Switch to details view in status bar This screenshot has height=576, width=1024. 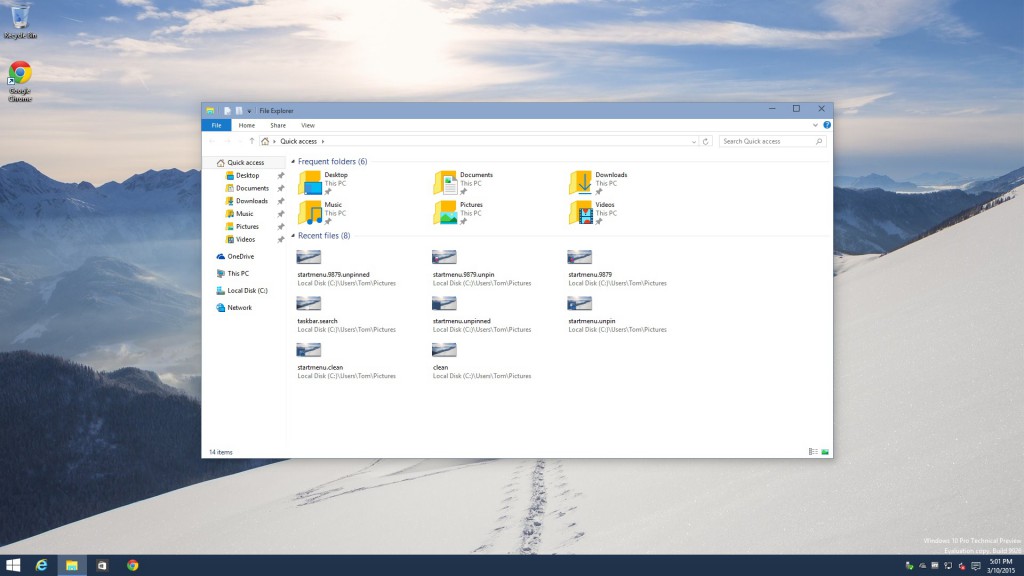pos(813,452)
